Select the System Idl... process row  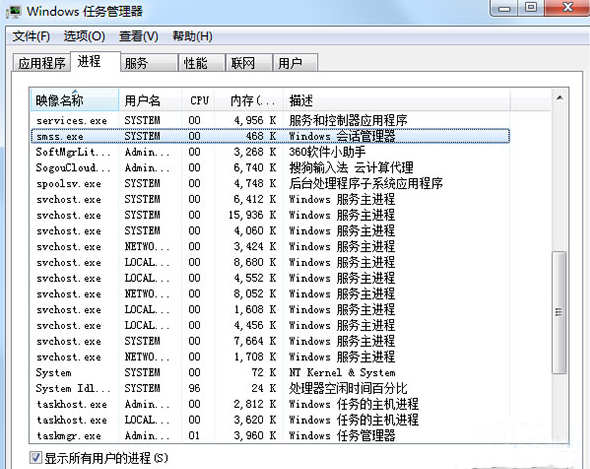[x=270, y=388]
